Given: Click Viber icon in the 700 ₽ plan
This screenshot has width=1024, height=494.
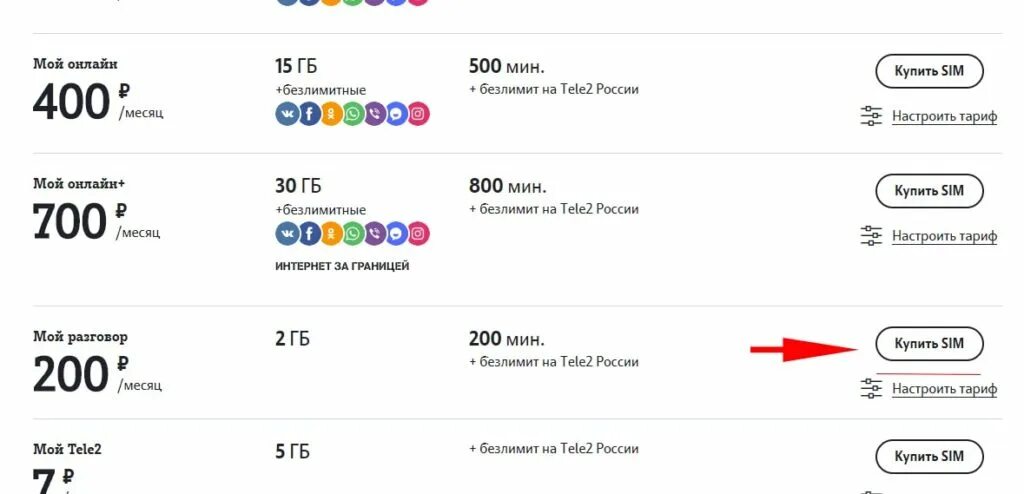Looking at the screenshot, I should pos(375,234).
